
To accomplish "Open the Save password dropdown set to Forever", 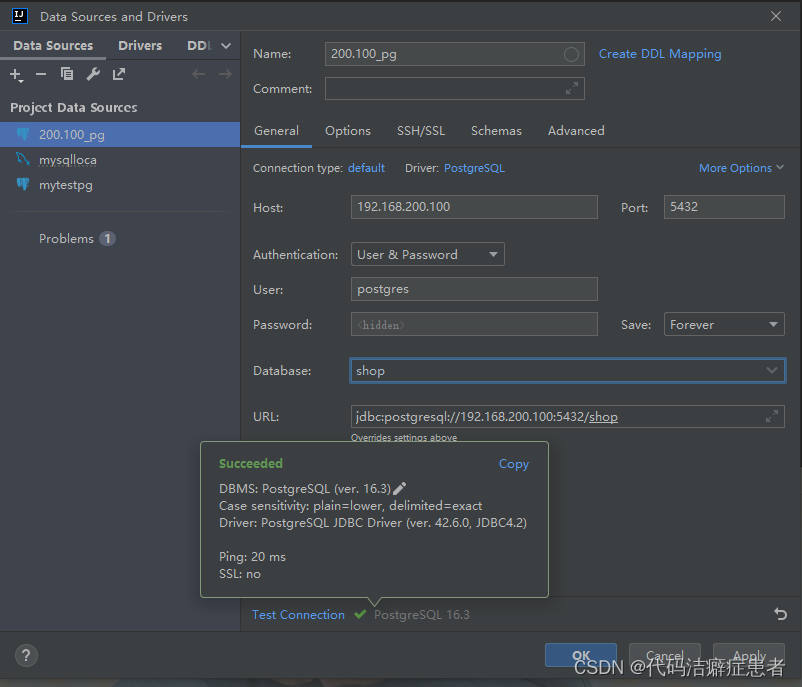I will click(x=723, y=325).
